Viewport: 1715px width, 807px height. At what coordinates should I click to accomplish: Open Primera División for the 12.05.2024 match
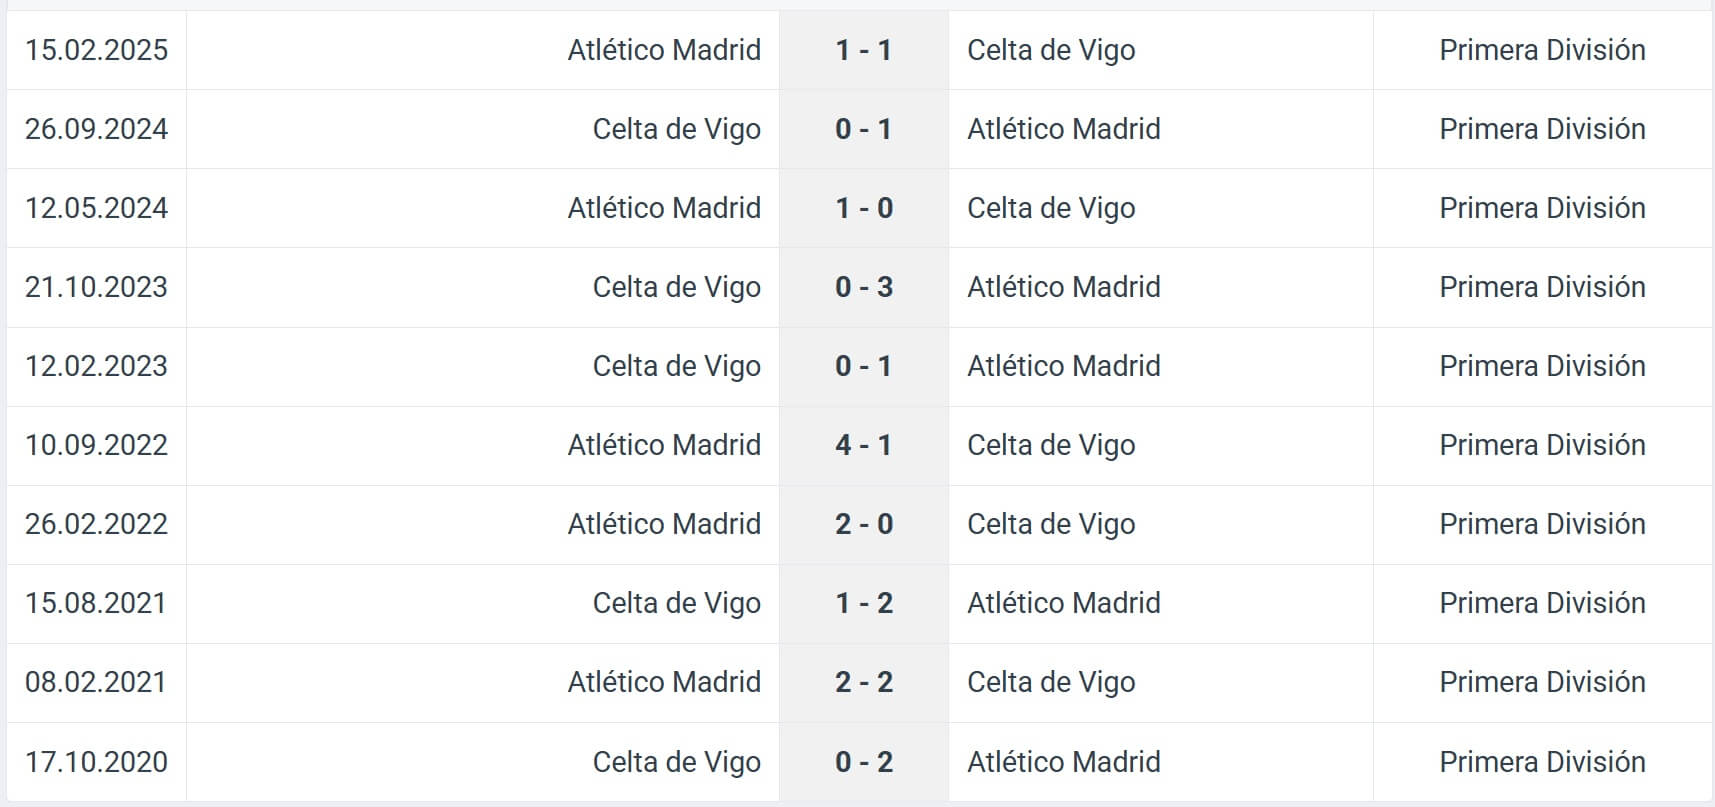[1542, 208]
